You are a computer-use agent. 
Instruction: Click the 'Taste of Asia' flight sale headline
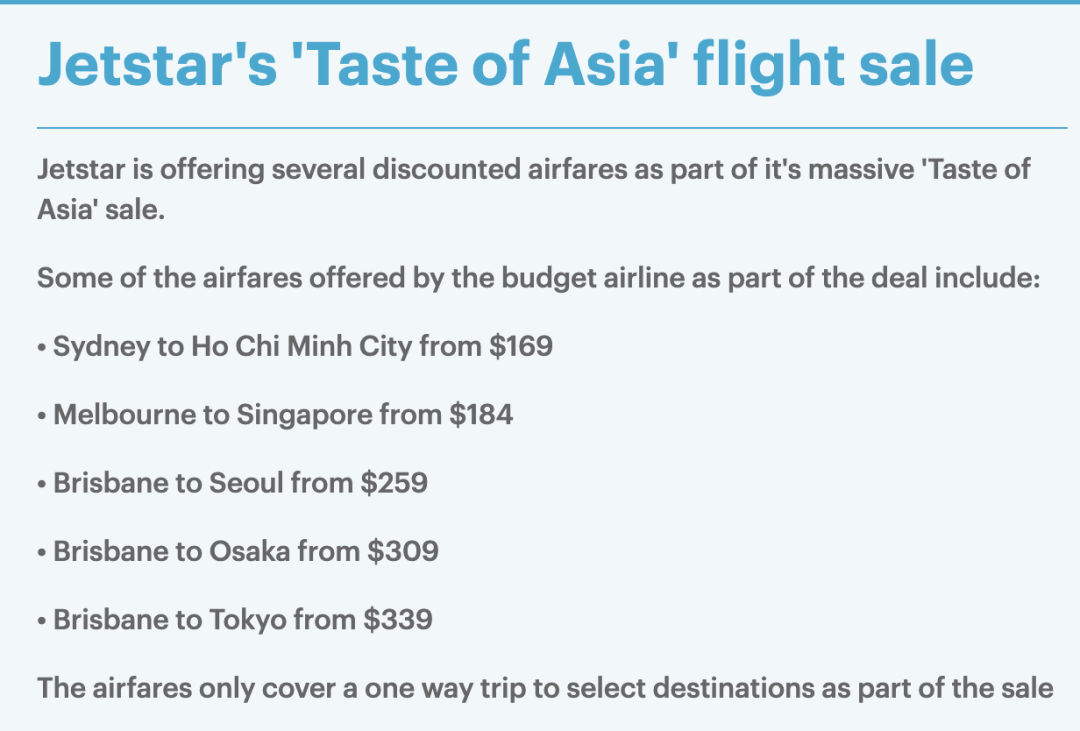(x=505, y=62)
